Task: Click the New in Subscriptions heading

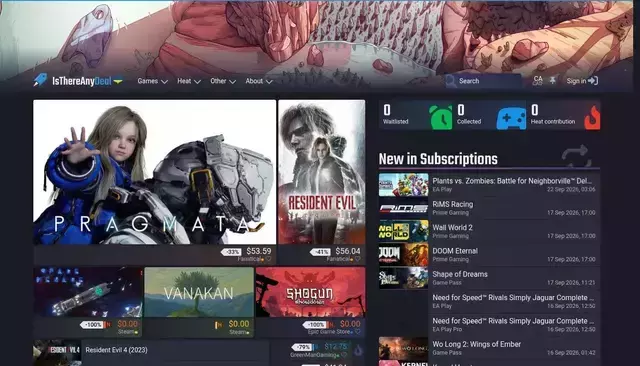Action: pyautogui.click(x=438, y=159)
